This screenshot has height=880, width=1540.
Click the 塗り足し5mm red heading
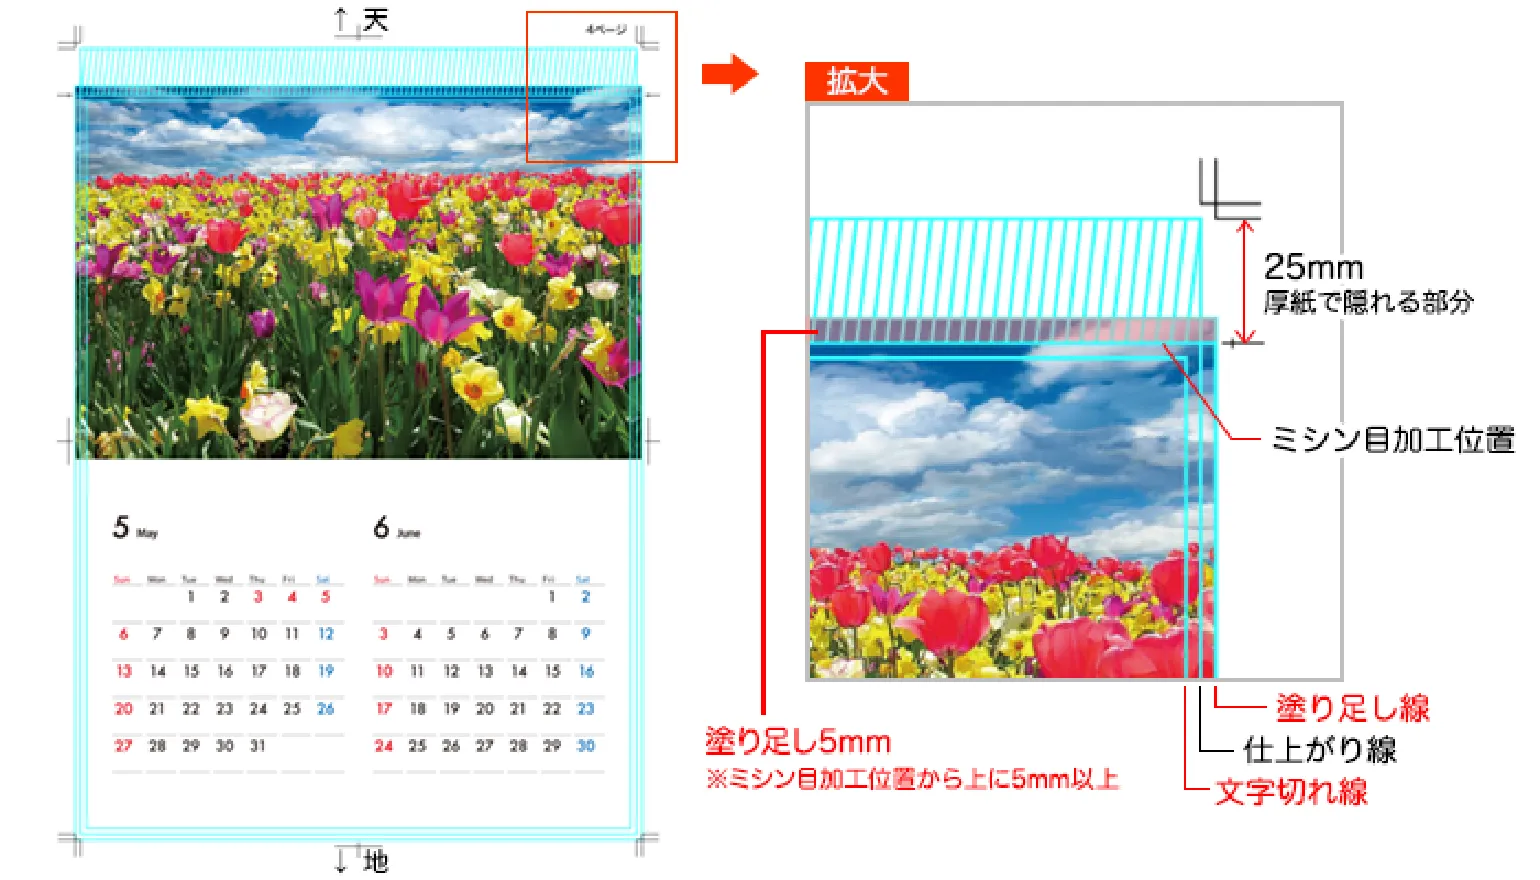pos(797,742)
